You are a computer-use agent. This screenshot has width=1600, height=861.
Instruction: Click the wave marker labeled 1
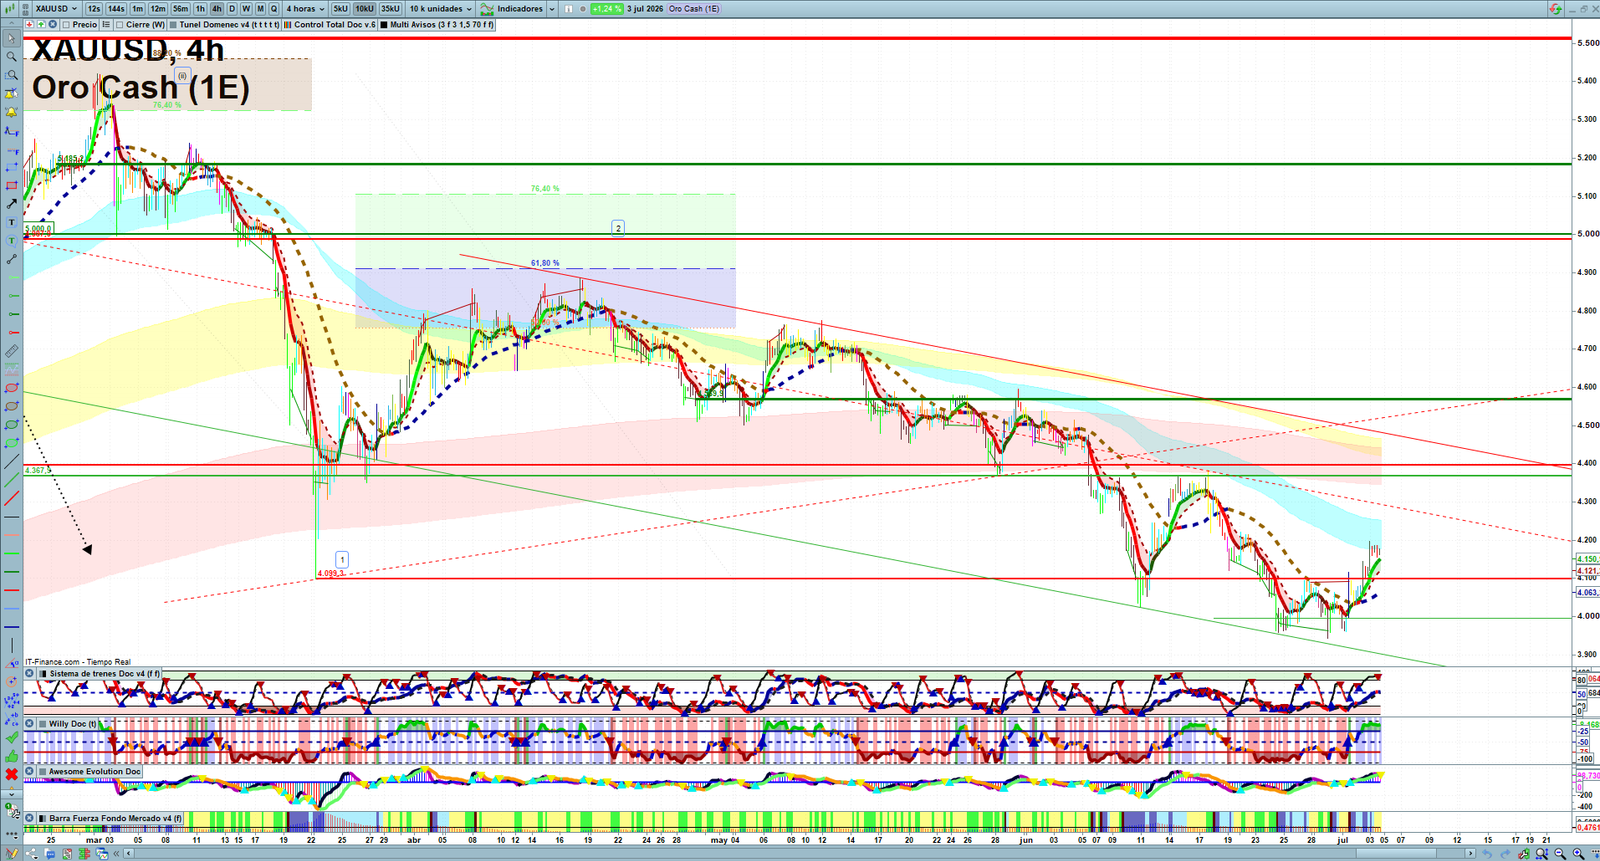pyautogui.click(x=342, y=560)
